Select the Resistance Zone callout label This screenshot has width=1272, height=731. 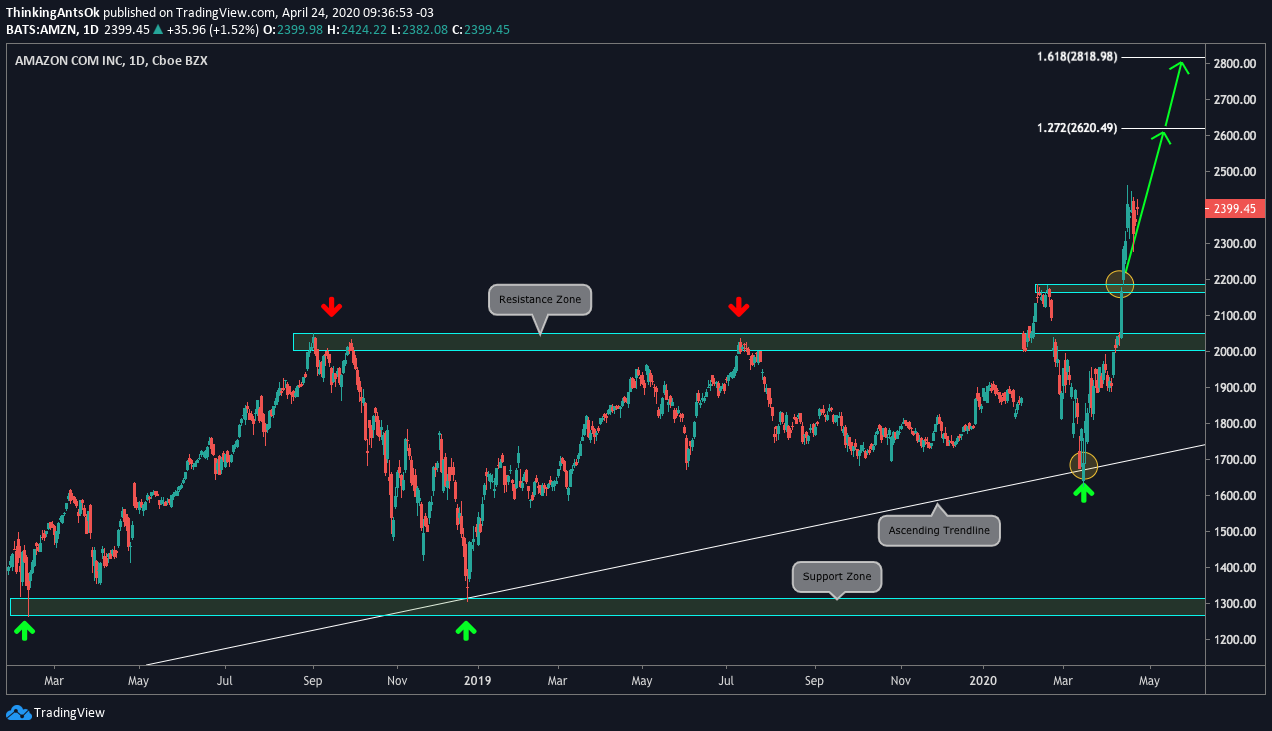540,299
